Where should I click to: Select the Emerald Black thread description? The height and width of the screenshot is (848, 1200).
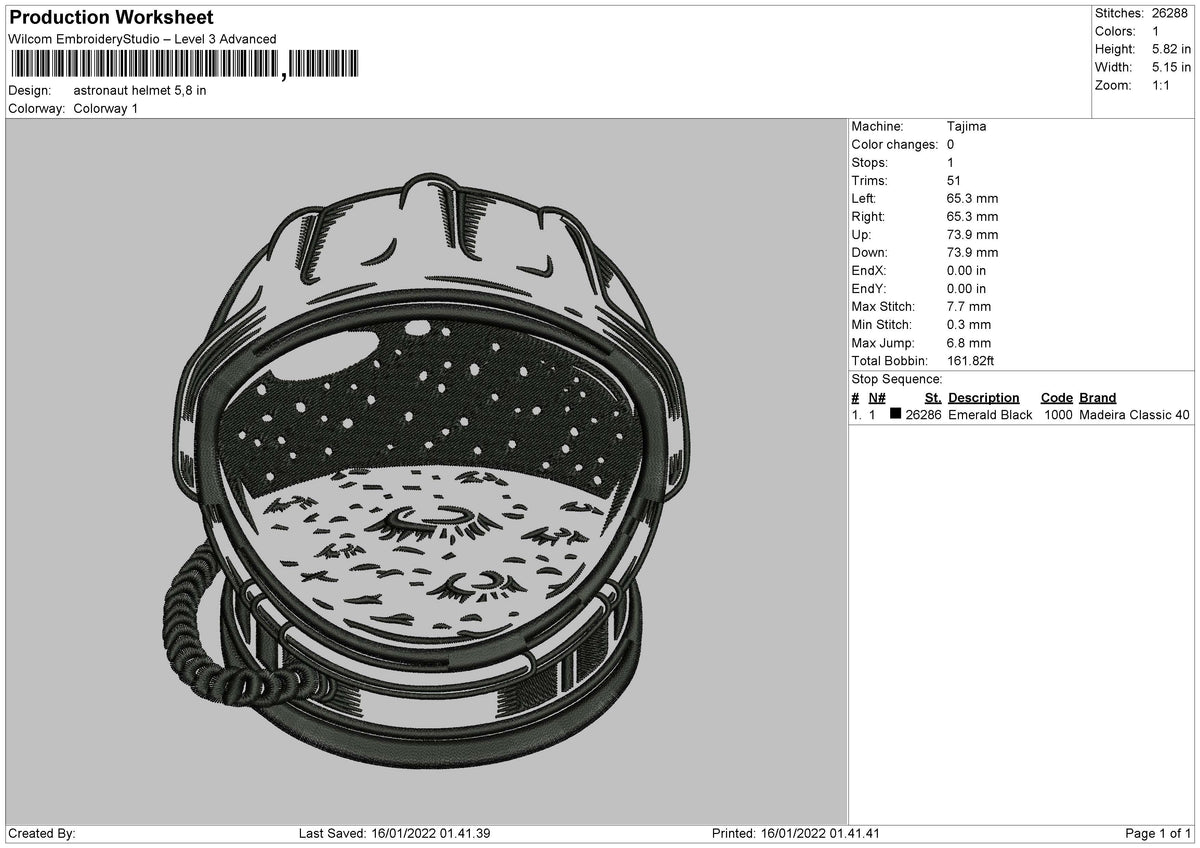tap(990, 415)
